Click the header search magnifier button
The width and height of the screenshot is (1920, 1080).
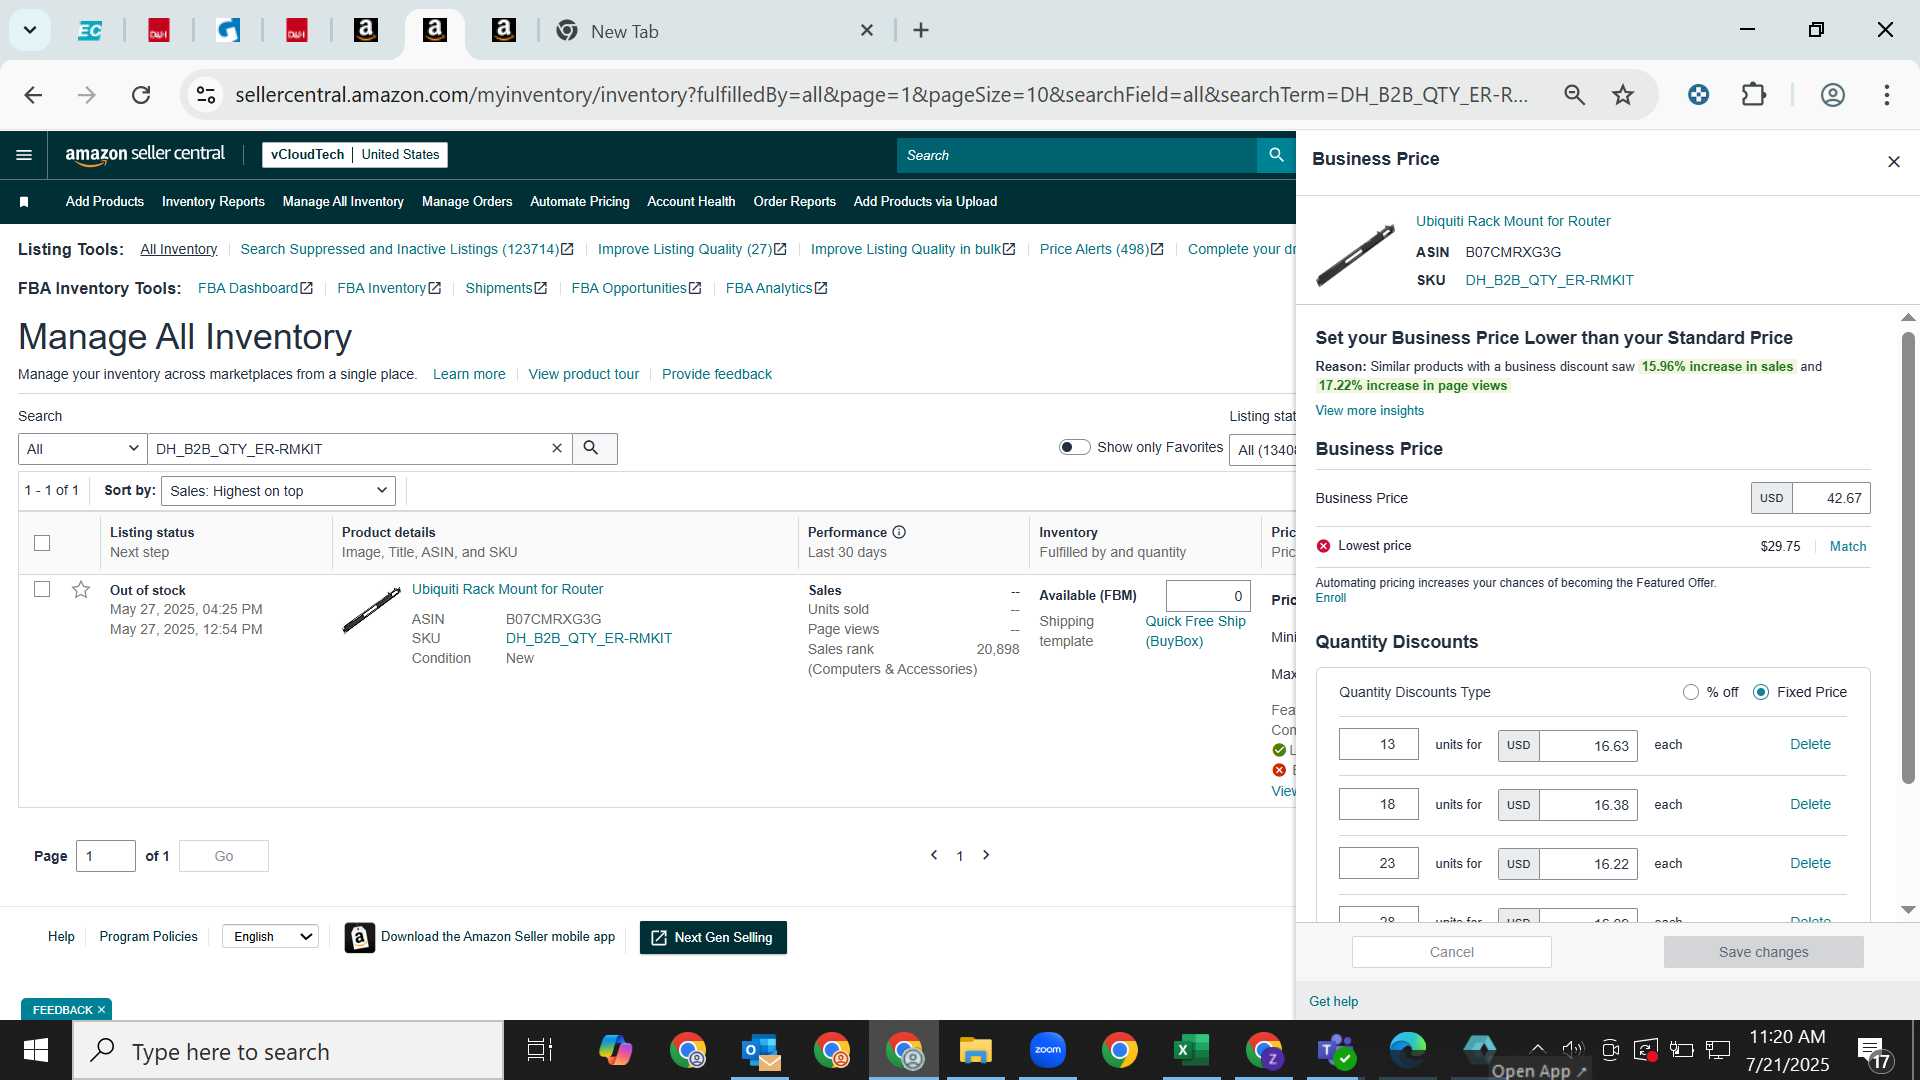[1276, 155]
